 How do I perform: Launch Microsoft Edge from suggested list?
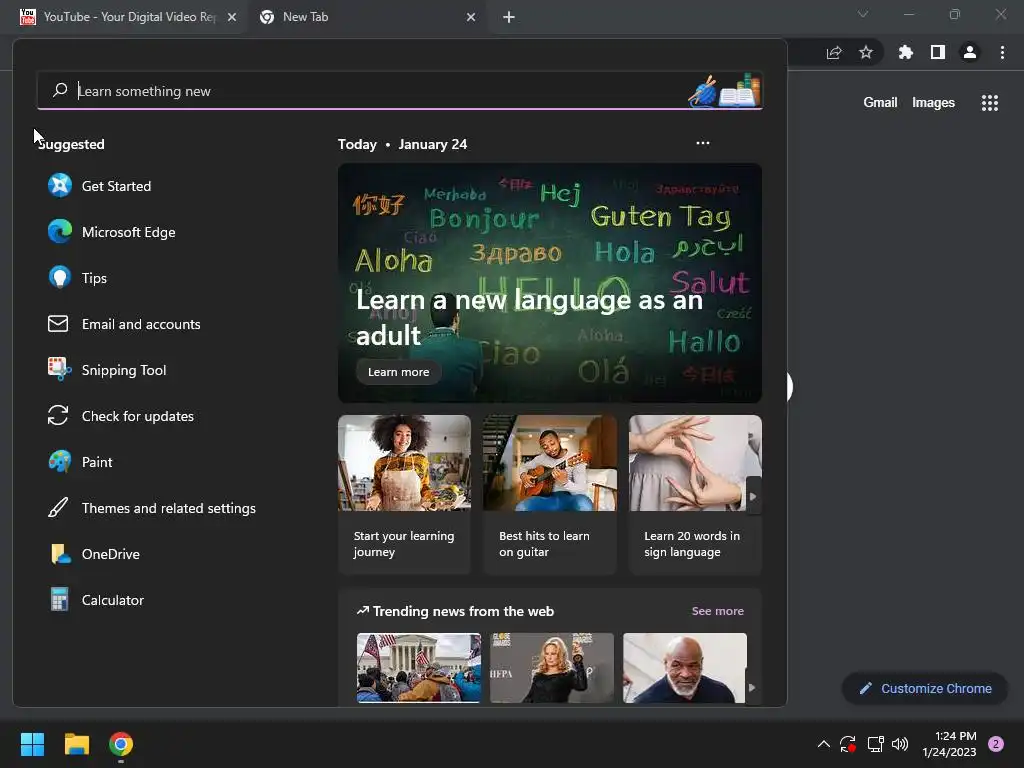pos(59,232)
